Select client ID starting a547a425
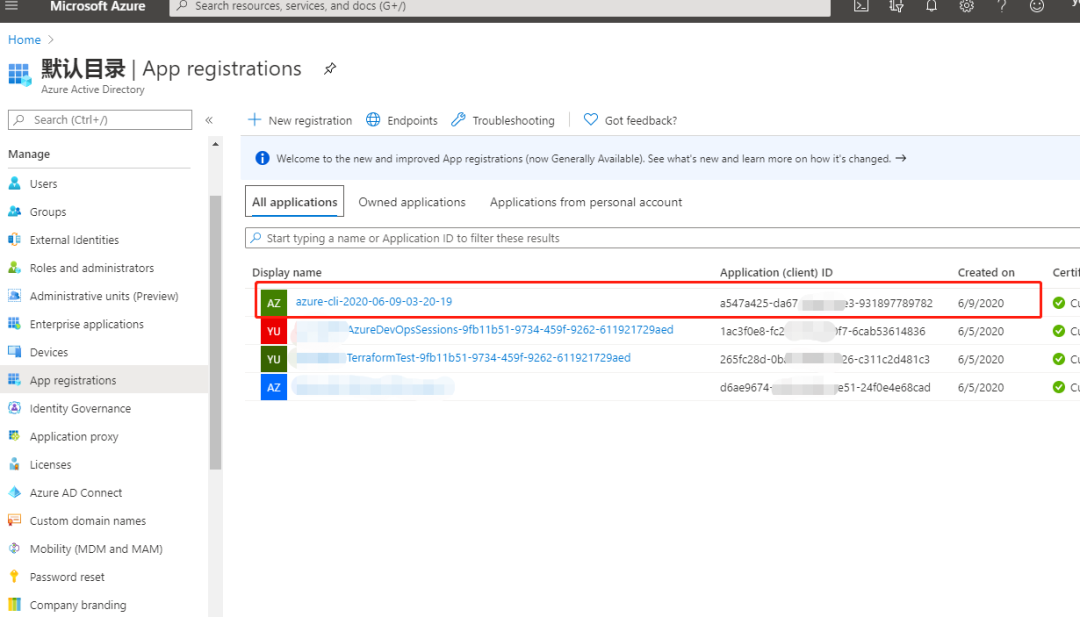Image resolution: width=1080 pixels, height=617 pixels. coord(827,303)
